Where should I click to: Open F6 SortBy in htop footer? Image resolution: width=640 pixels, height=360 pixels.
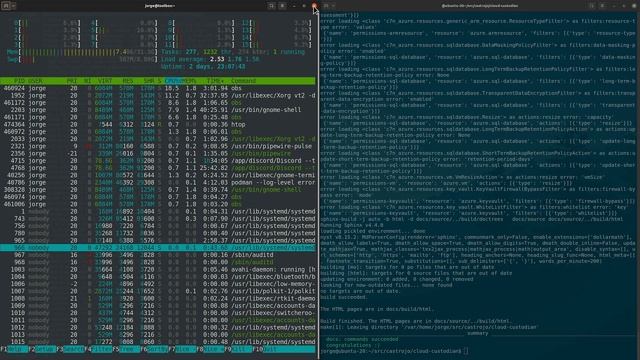(x=154, y=349)
